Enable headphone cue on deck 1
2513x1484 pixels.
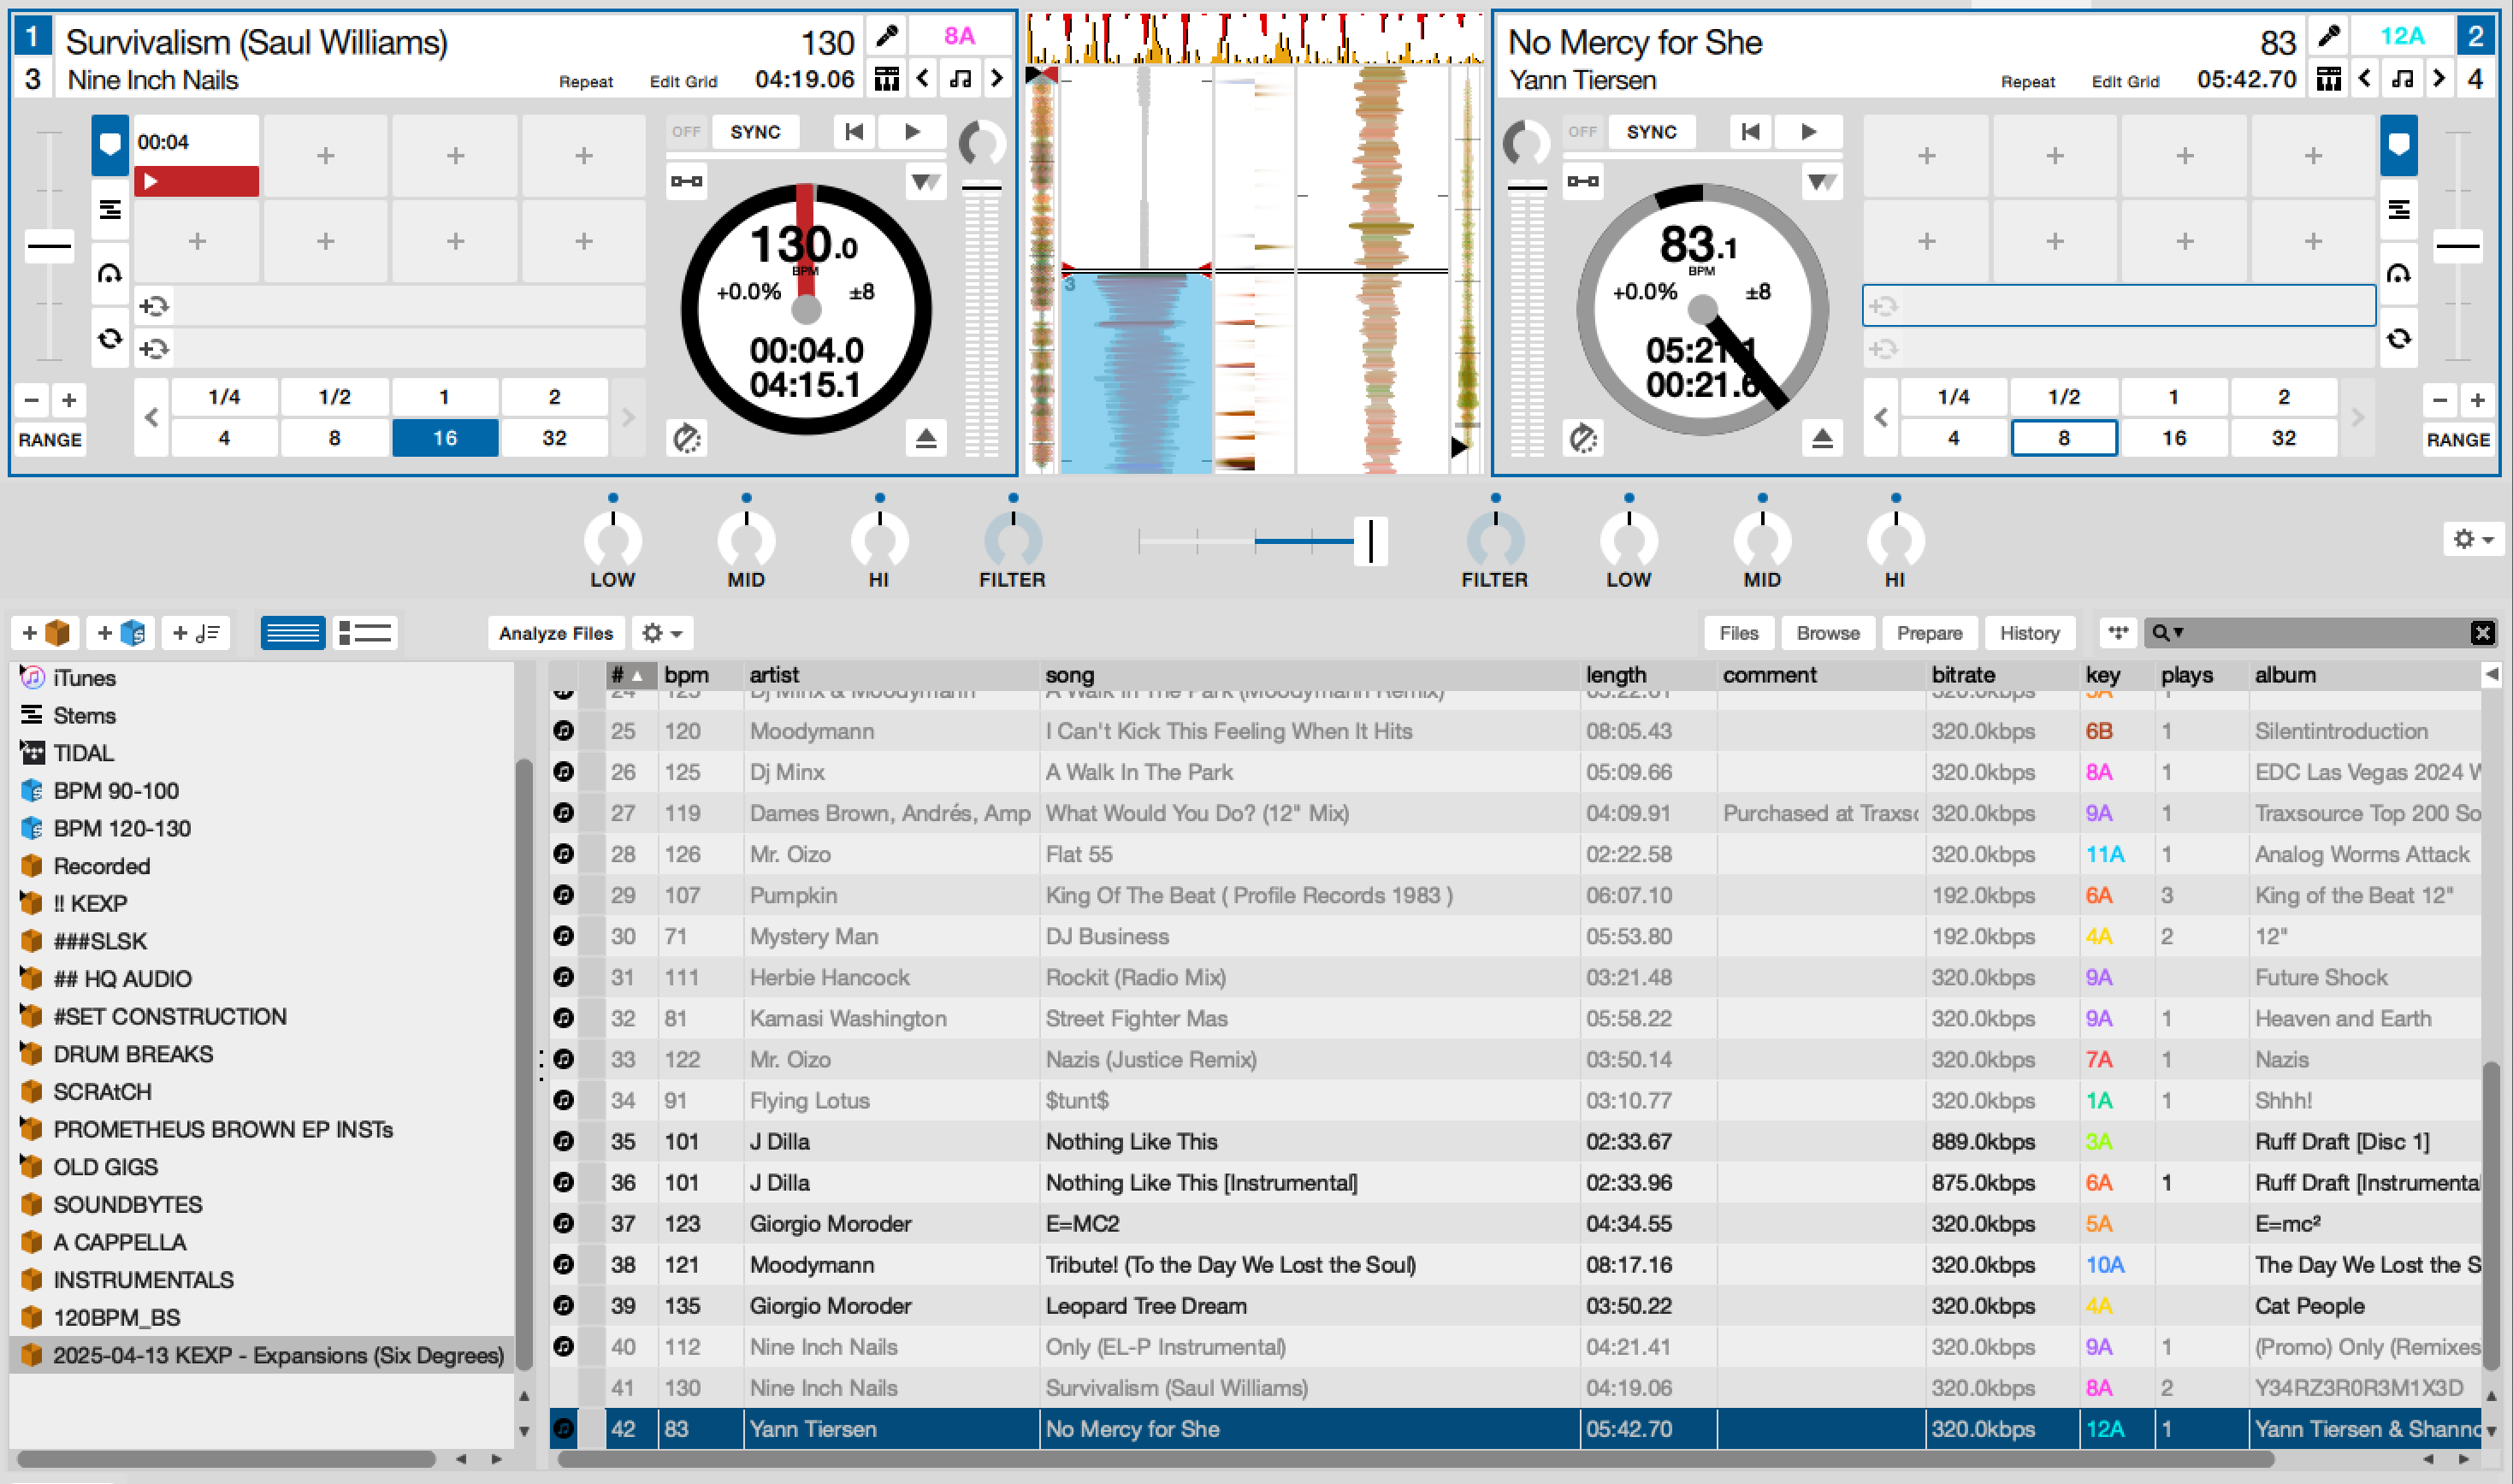coord(110,273)
